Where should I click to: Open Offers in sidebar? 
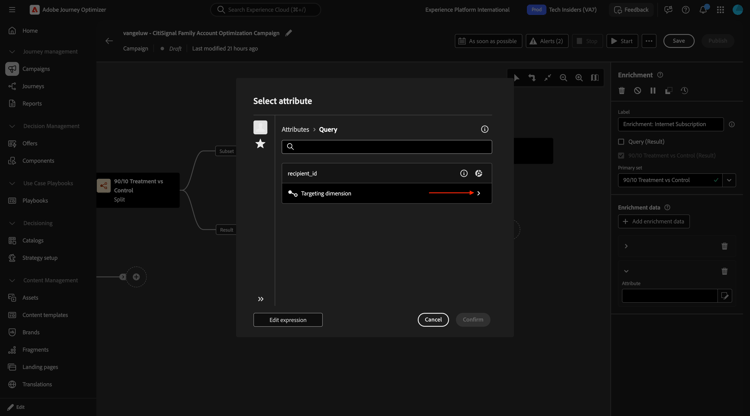[30, 143]
